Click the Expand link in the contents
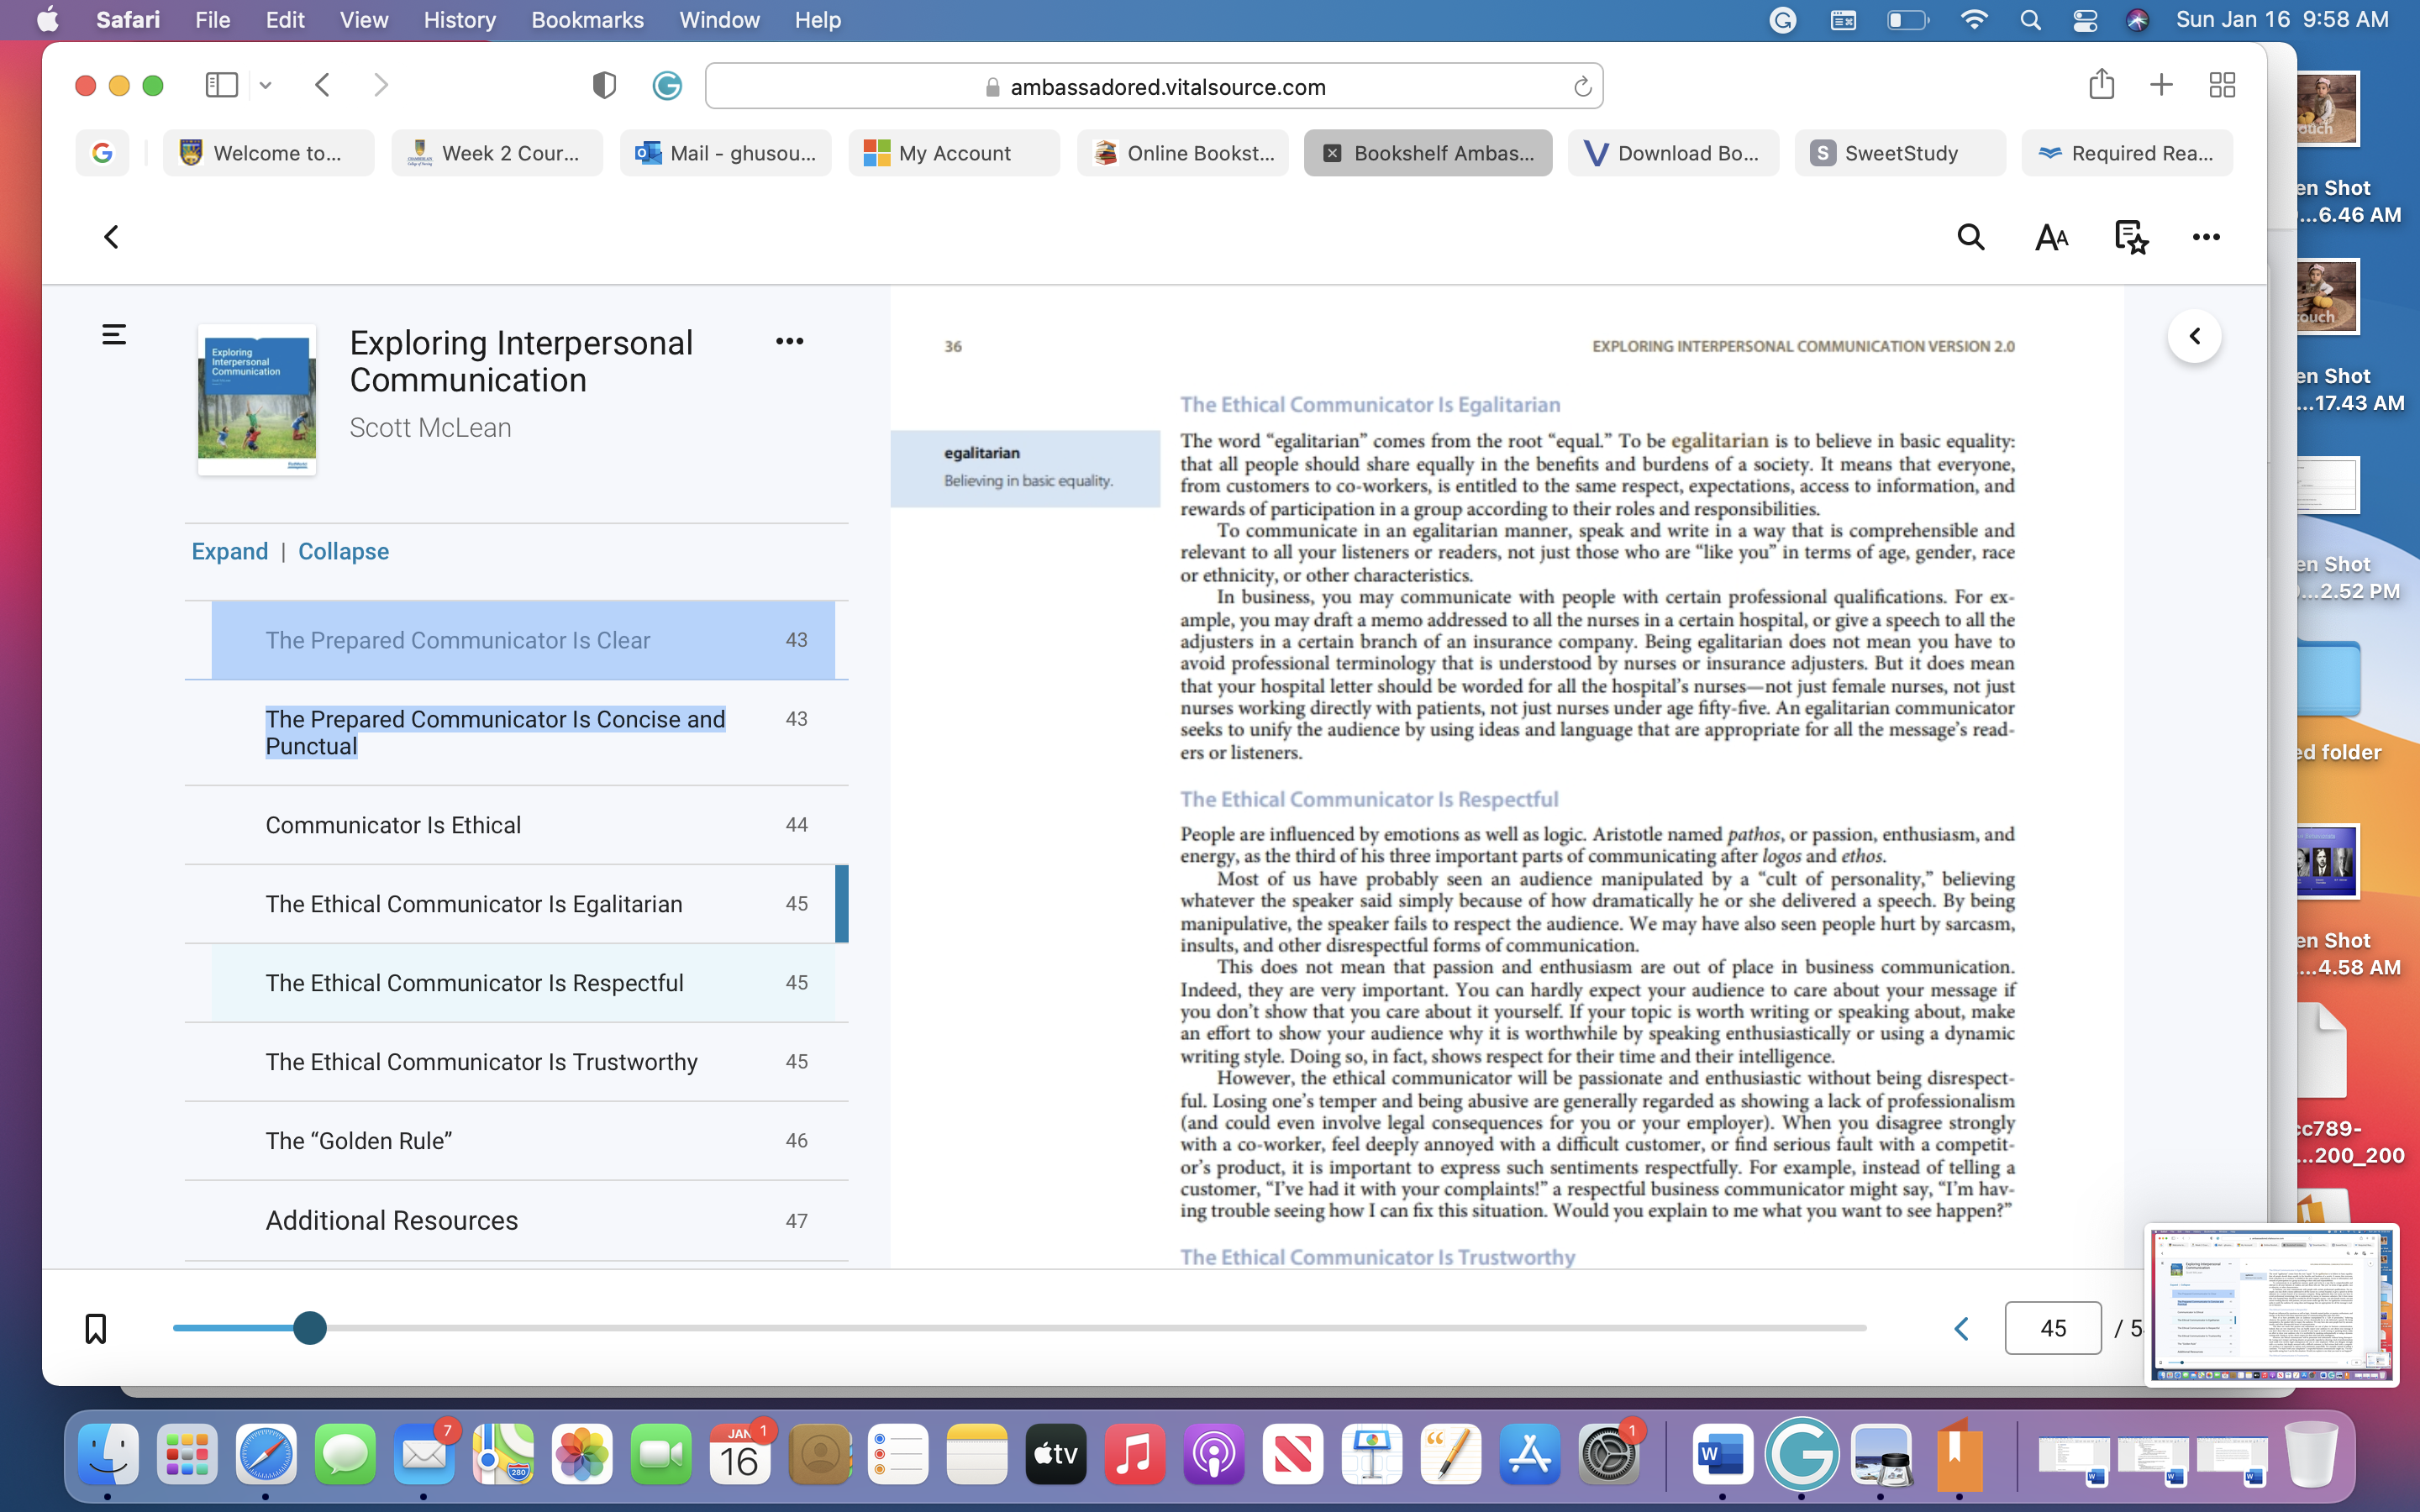The width and height of the screenshot is (2420, 1512). [229, 551]
